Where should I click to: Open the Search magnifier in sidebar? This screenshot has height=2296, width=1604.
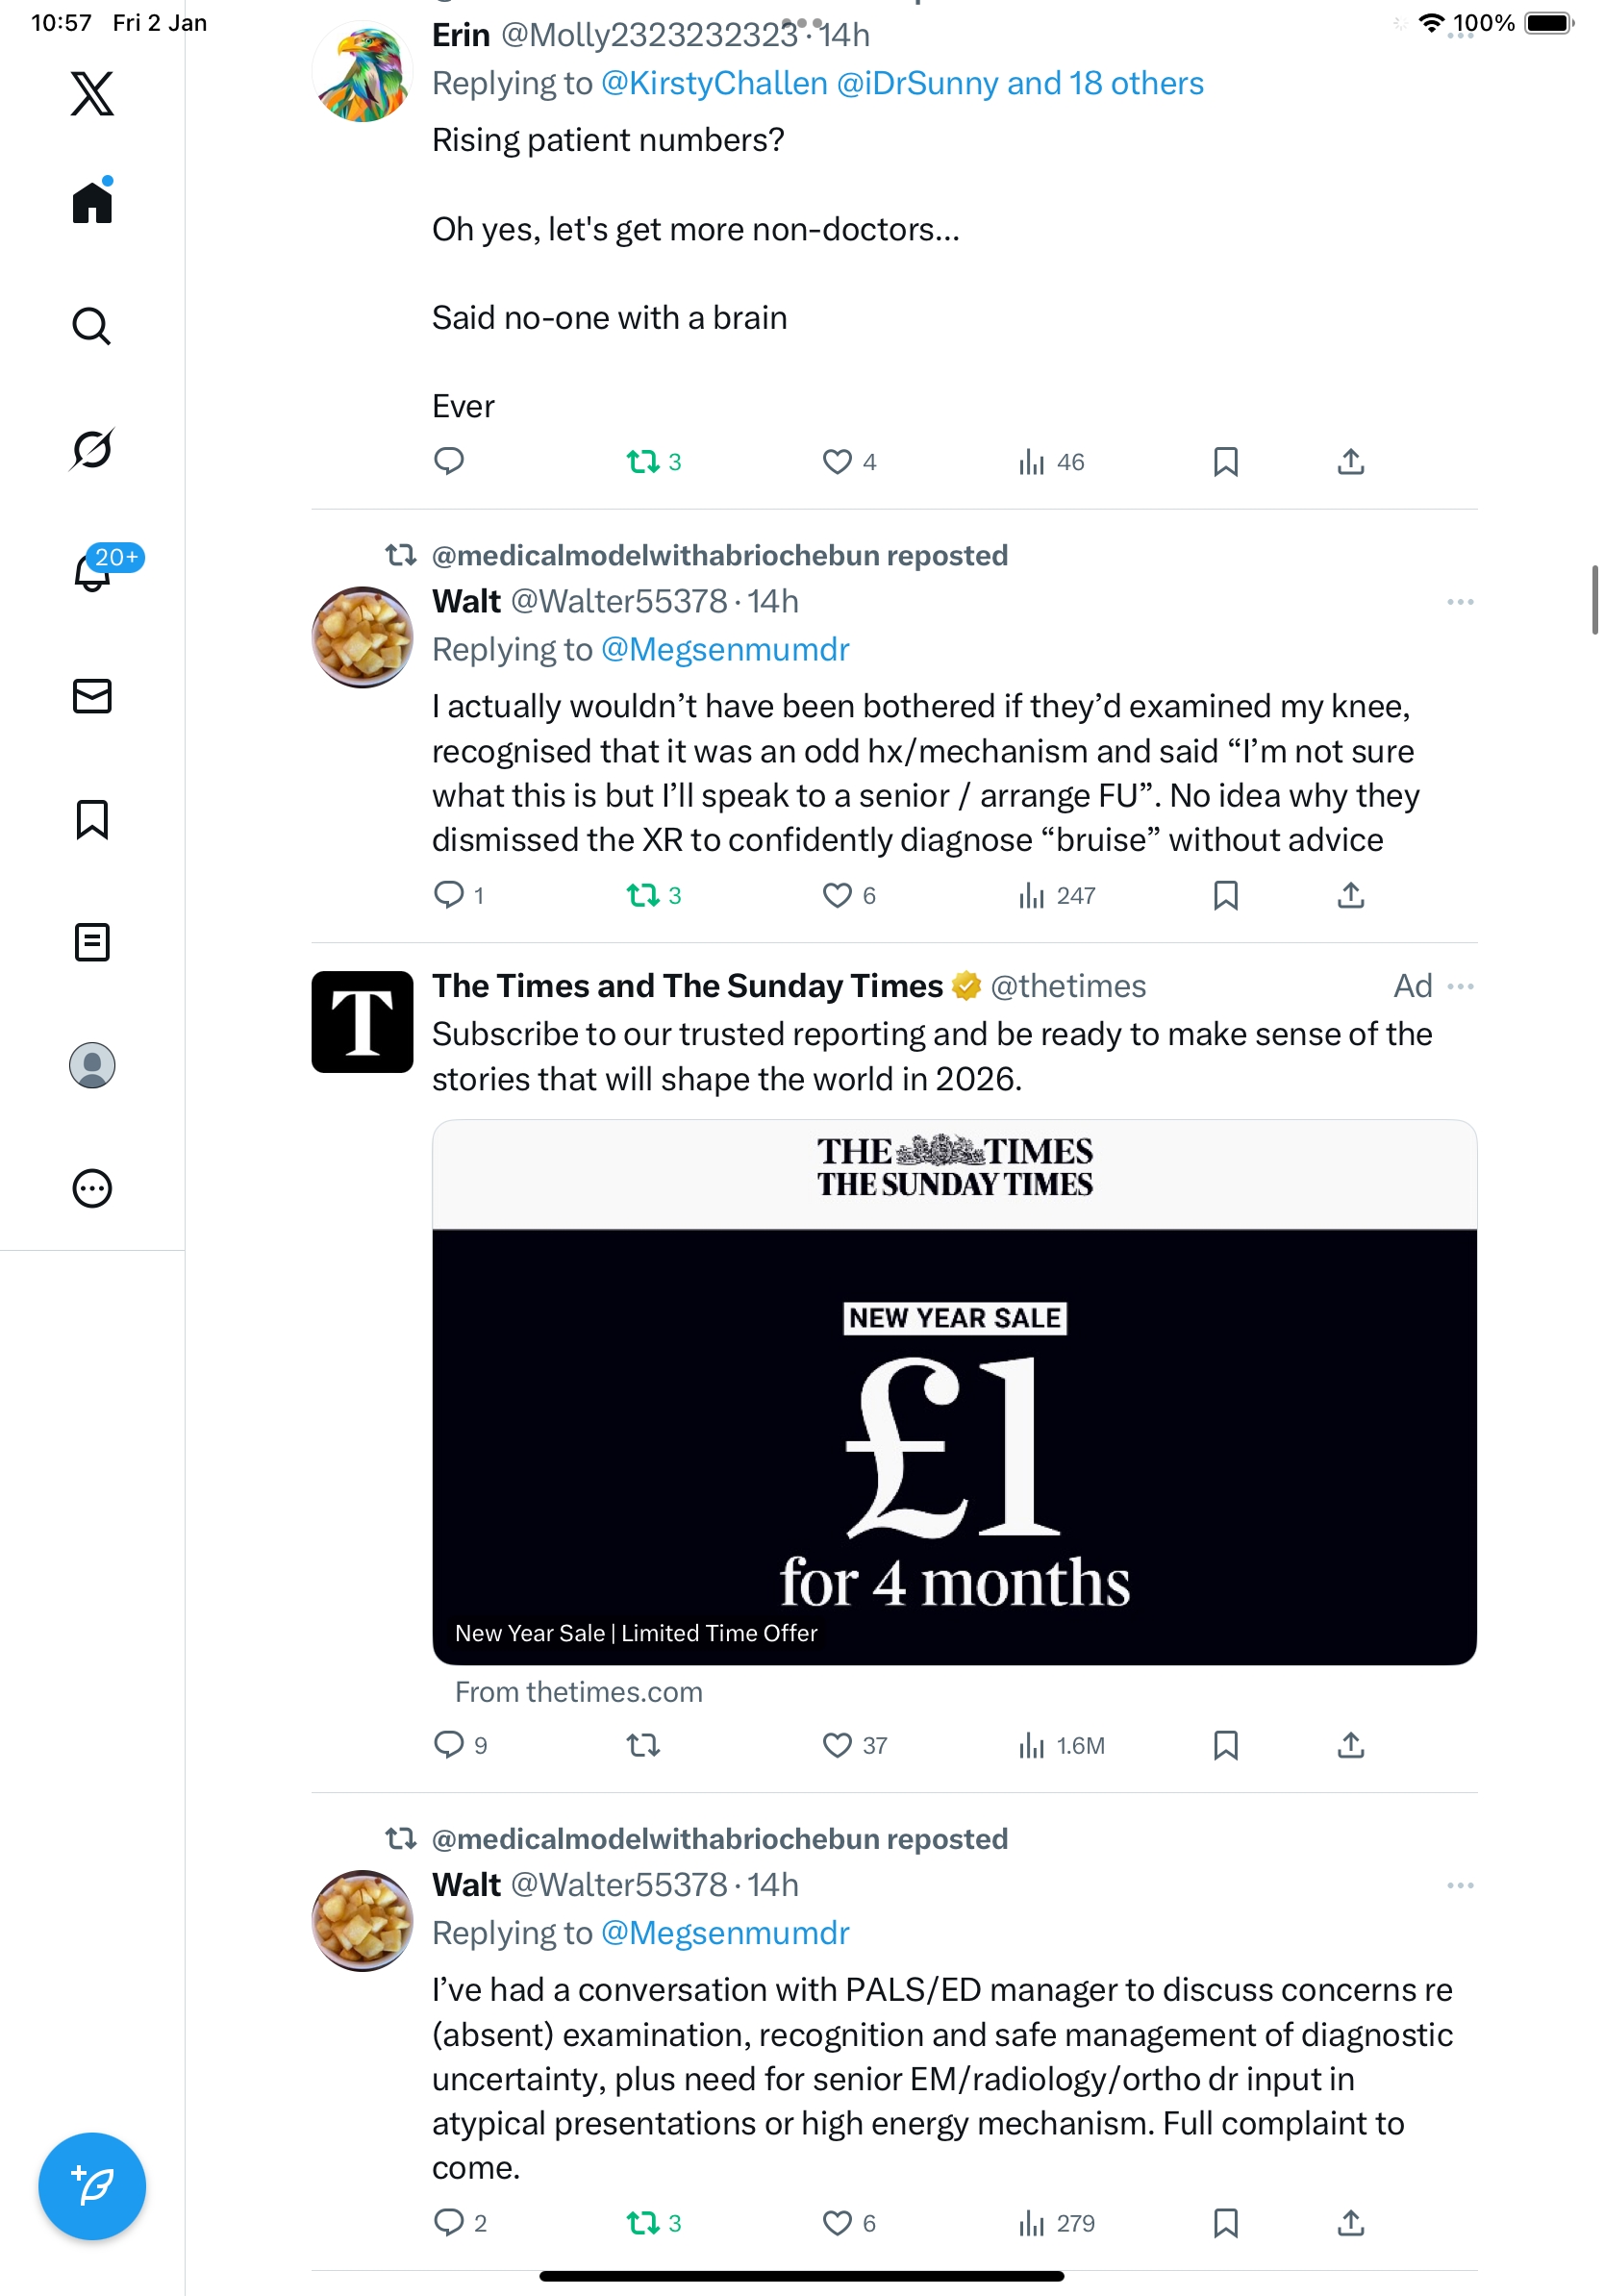point(92,326)
